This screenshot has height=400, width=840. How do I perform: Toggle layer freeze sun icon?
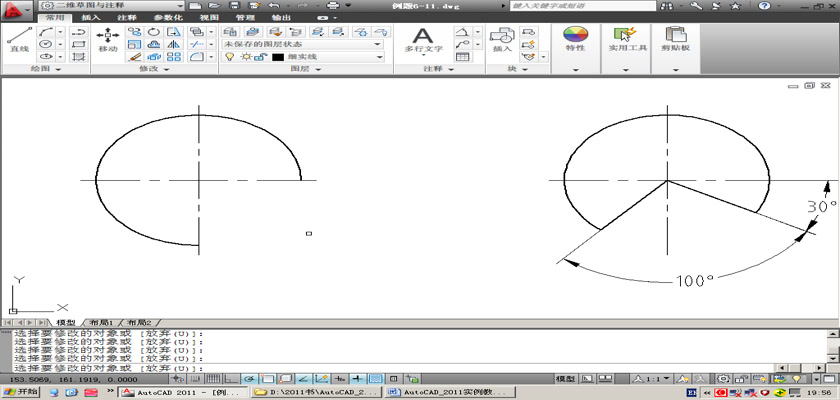tap(245, 57)
